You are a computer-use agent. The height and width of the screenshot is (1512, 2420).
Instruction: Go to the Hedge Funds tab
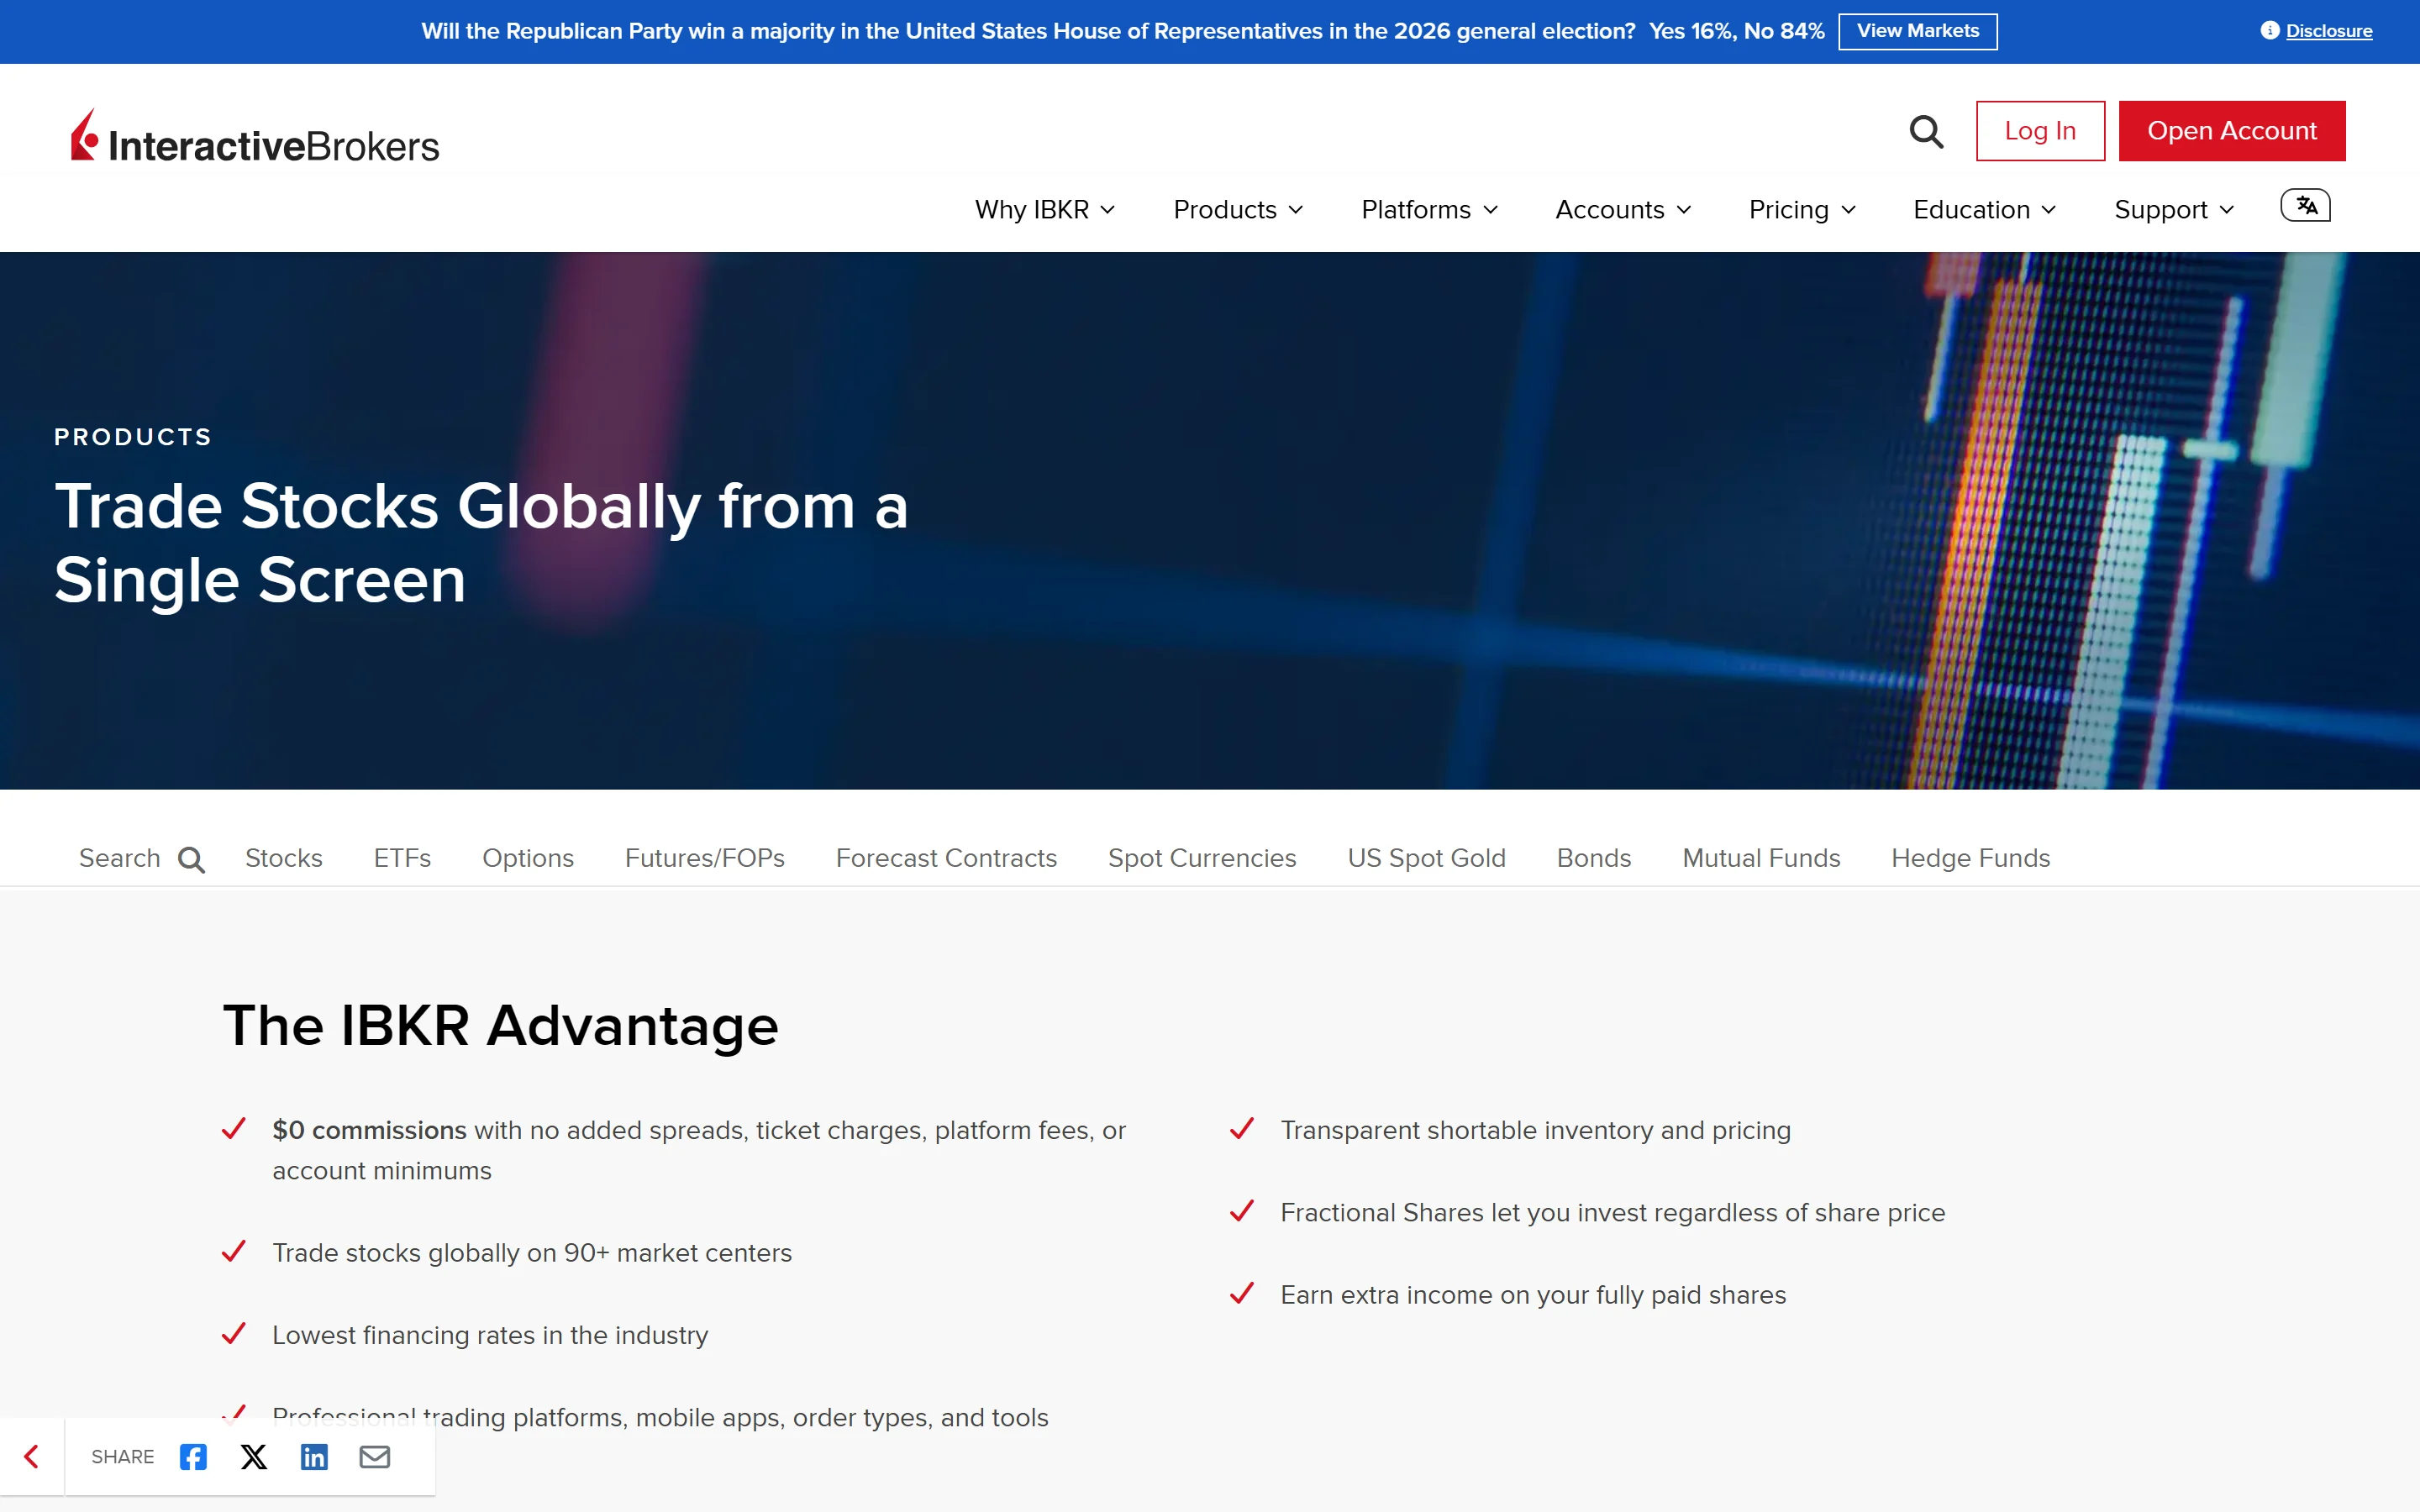(1969, 858)
